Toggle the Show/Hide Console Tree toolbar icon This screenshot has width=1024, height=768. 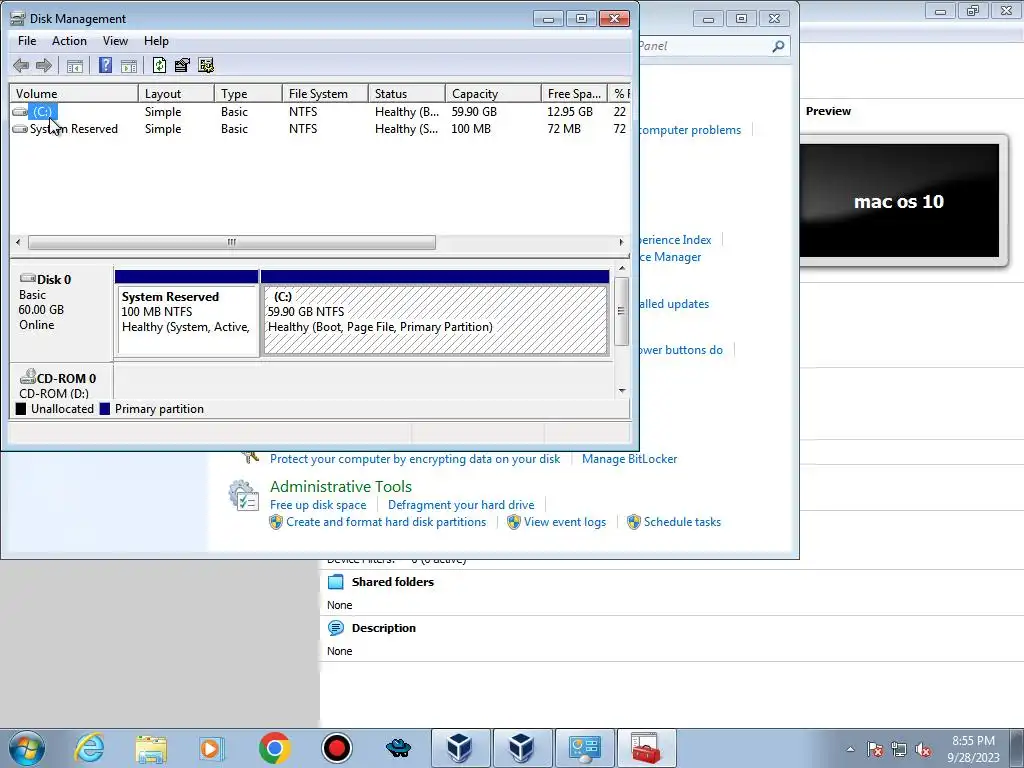pyautogui.click(x=75, y=65)
